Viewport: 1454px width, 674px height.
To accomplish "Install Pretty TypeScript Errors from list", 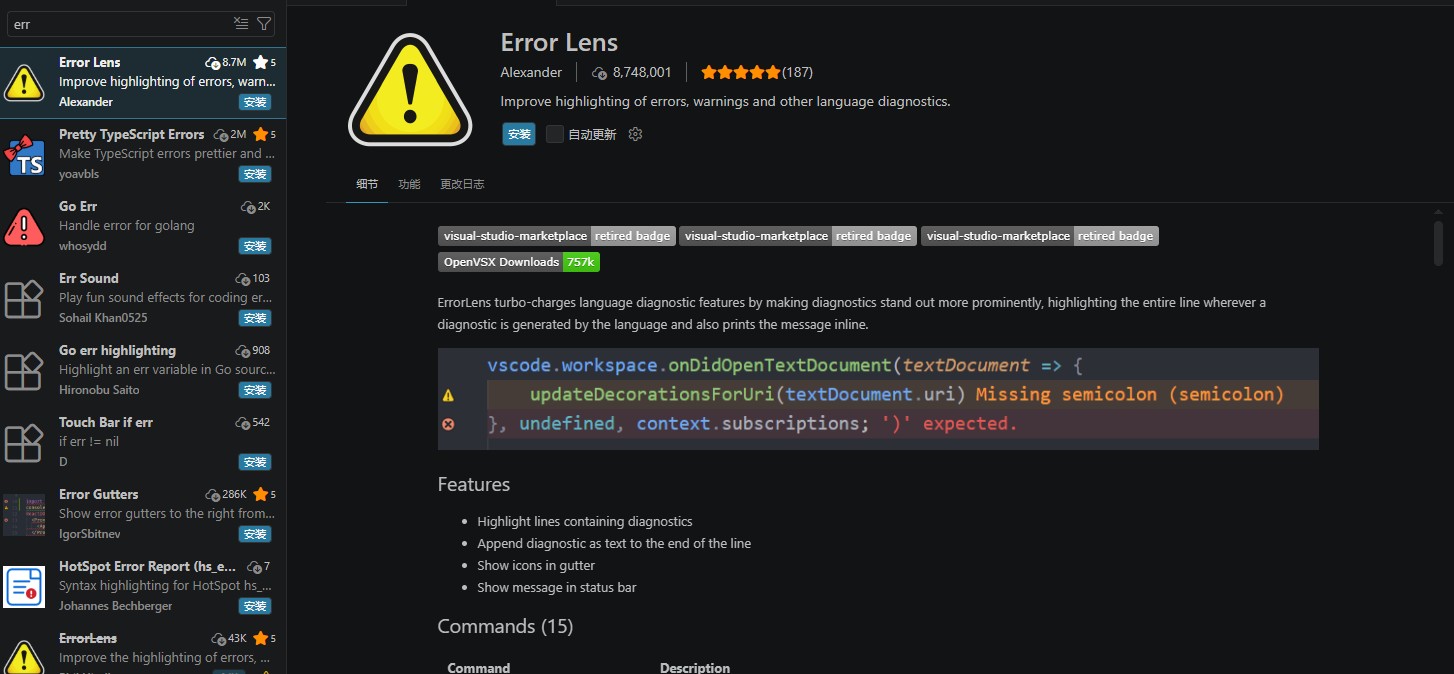I will click(x=255, y=174).
